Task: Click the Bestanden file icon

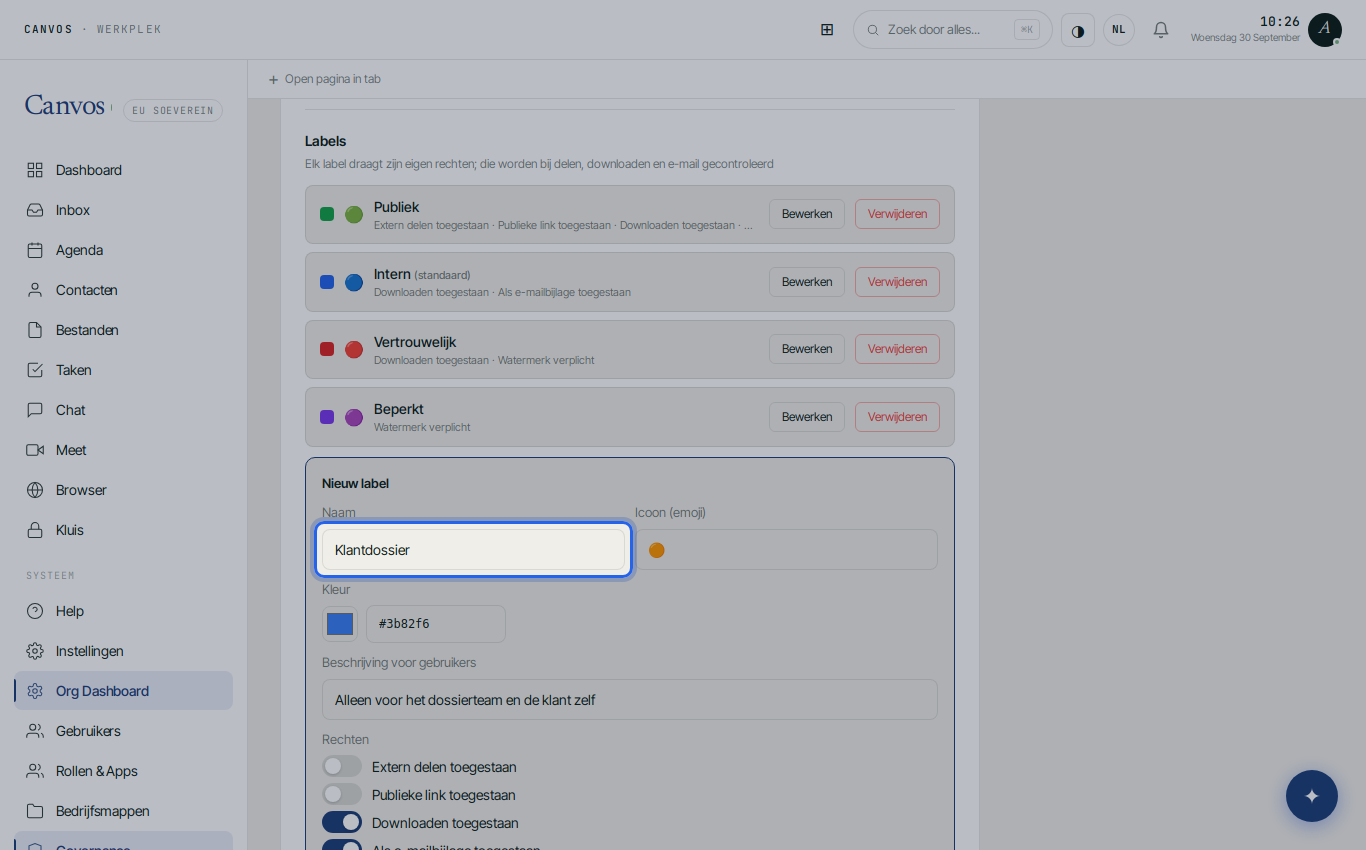Action: coord(35,330)
